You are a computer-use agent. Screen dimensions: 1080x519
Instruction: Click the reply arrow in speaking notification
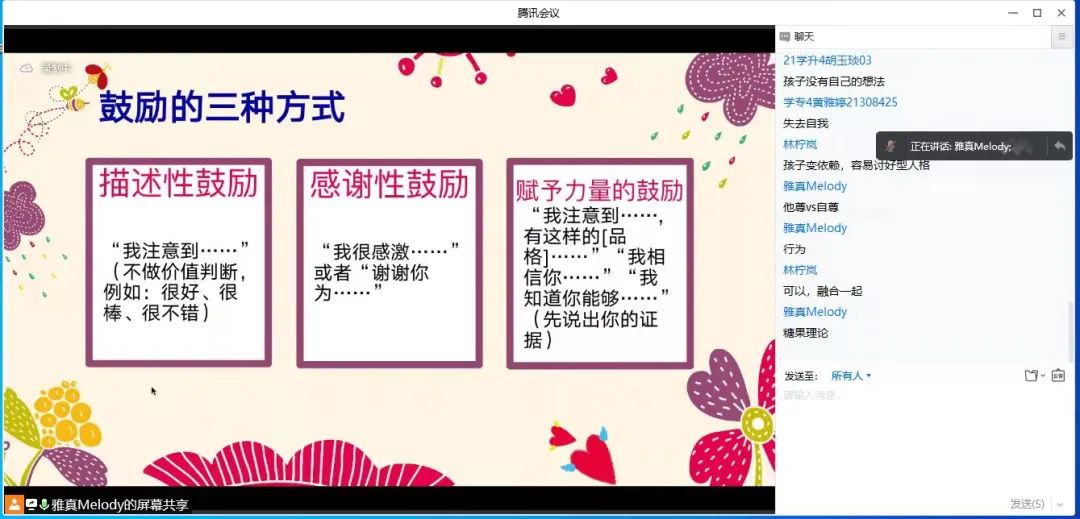tap(1059, 146)
